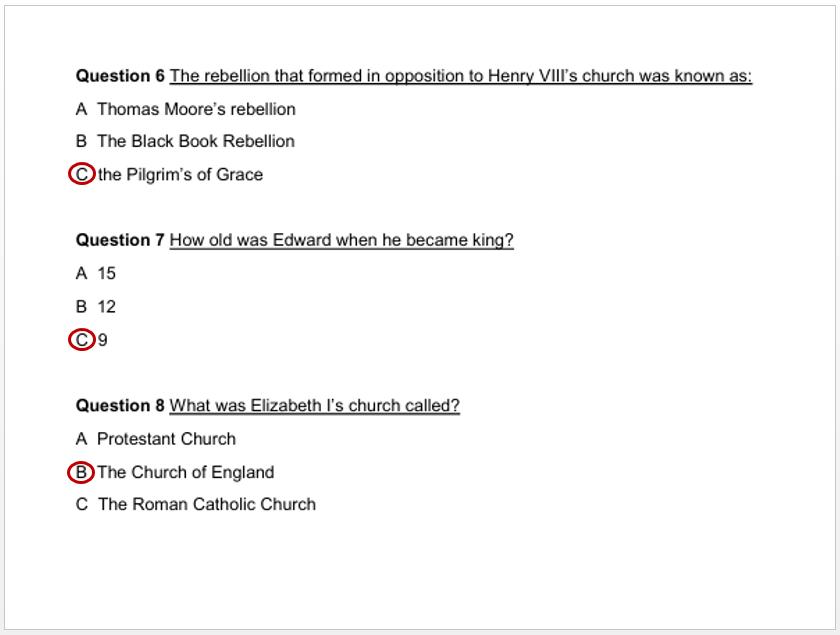
Task: Click the bold "Question 8" label
Action: tap(120, 406)
